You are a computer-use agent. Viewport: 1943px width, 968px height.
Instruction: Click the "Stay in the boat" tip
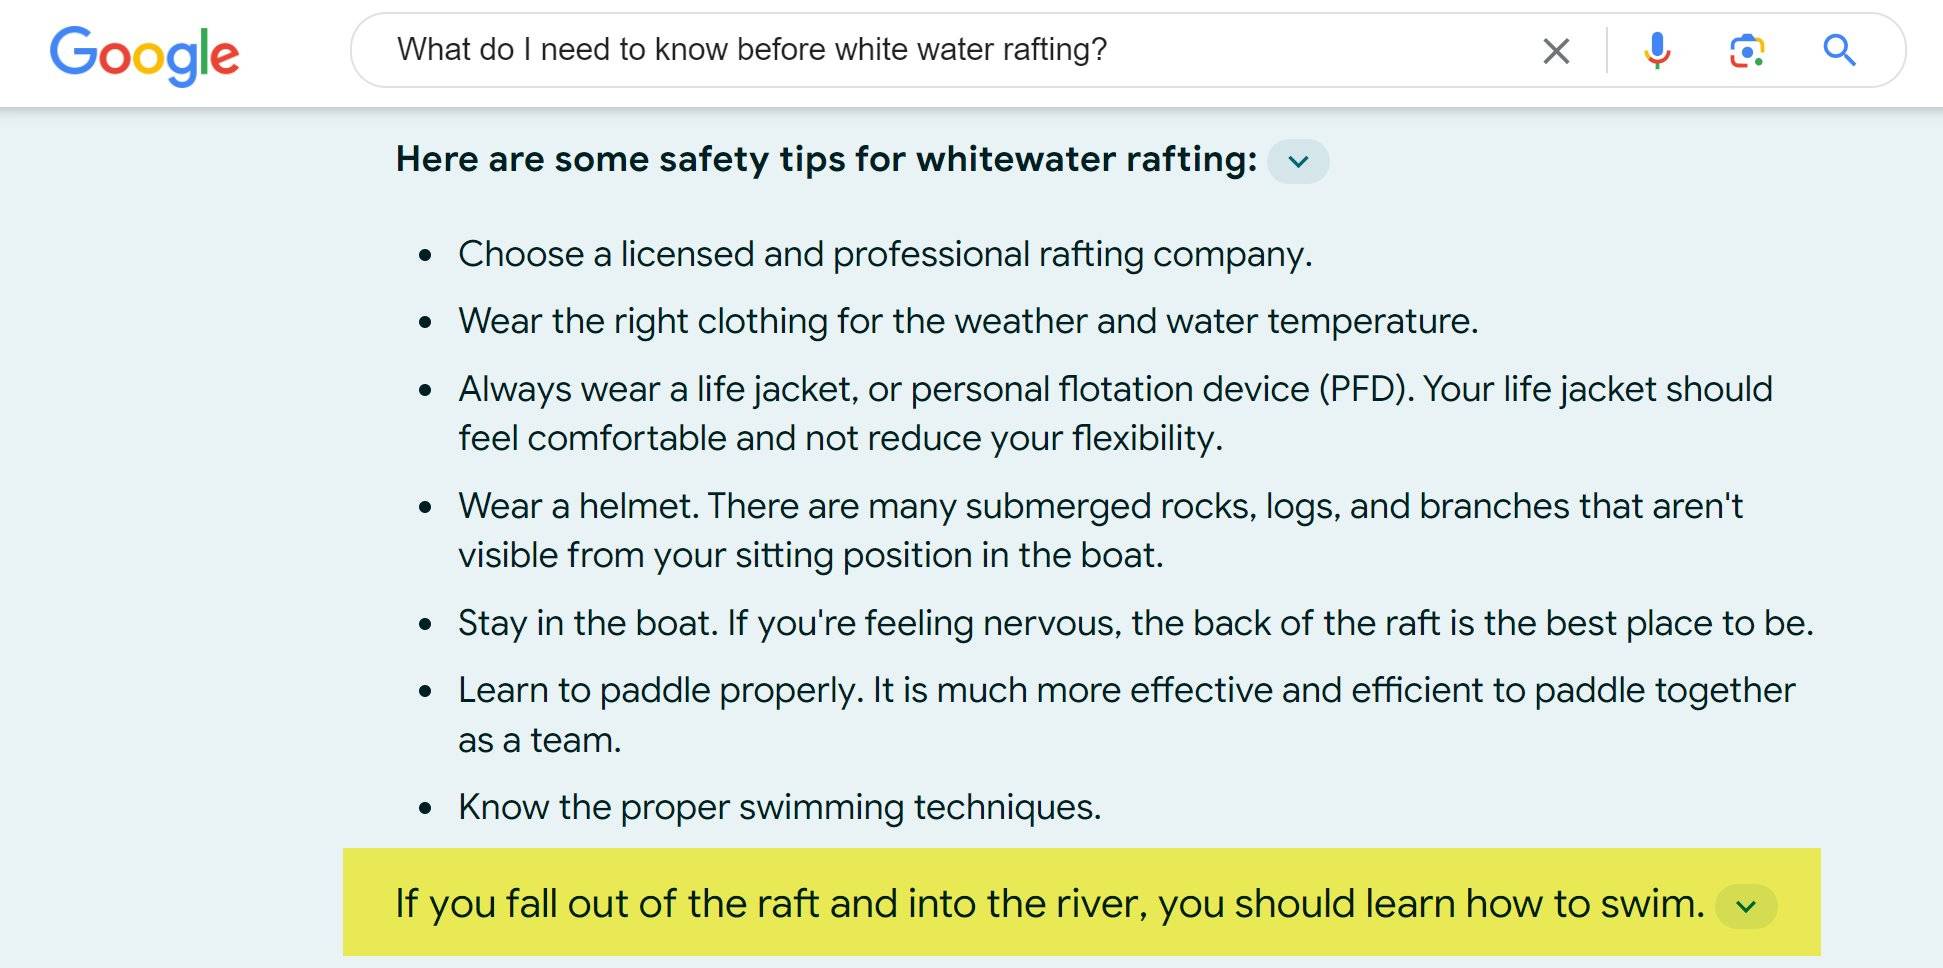1135,624
